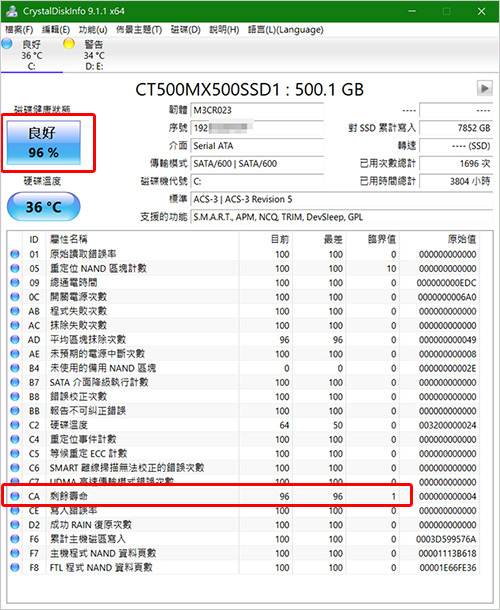The height and width of the screenshot is (610, 500).
Task: Click the status dot of row 09
Action: click(15, 282)
